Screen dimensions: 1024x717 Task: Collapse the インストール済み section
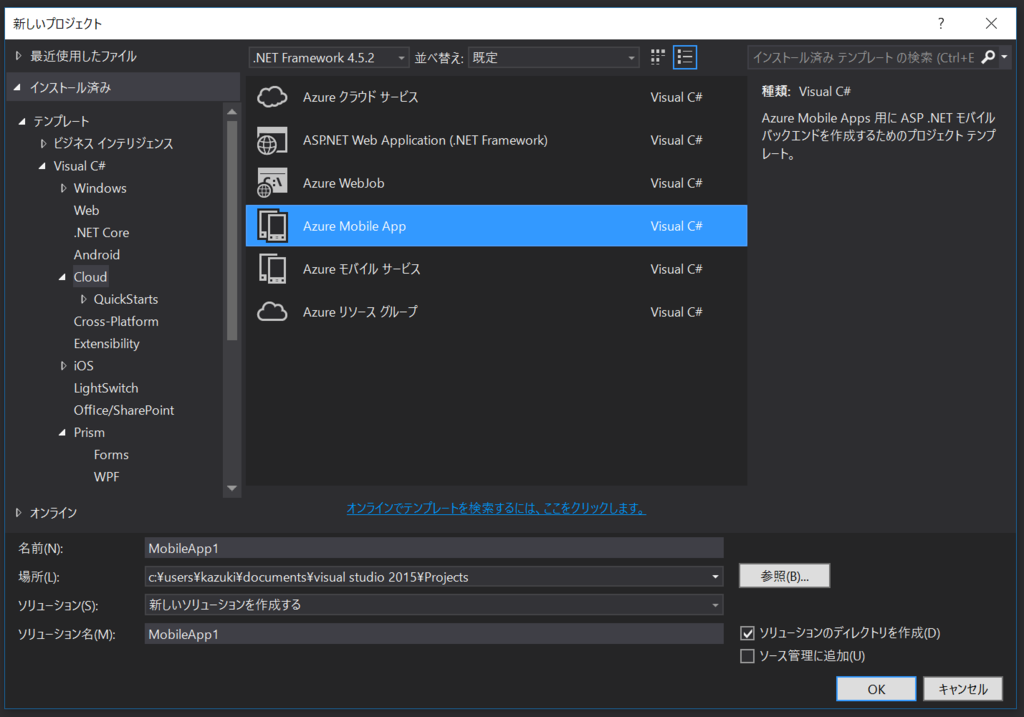click(17, 88)
